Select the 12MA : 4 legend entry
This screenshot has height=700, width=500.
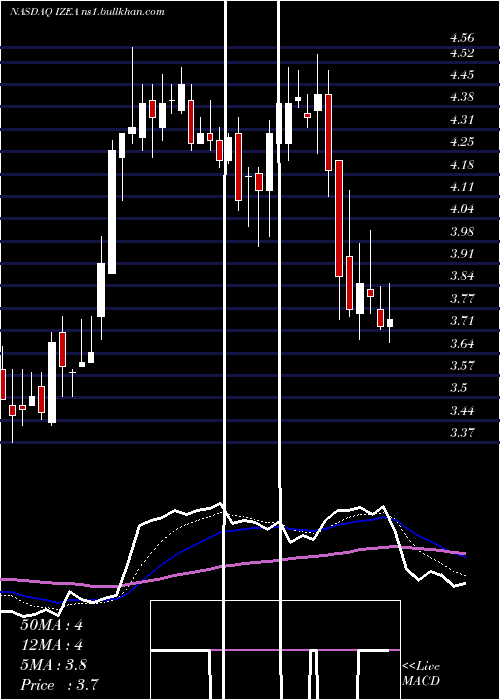pos(51,645)
